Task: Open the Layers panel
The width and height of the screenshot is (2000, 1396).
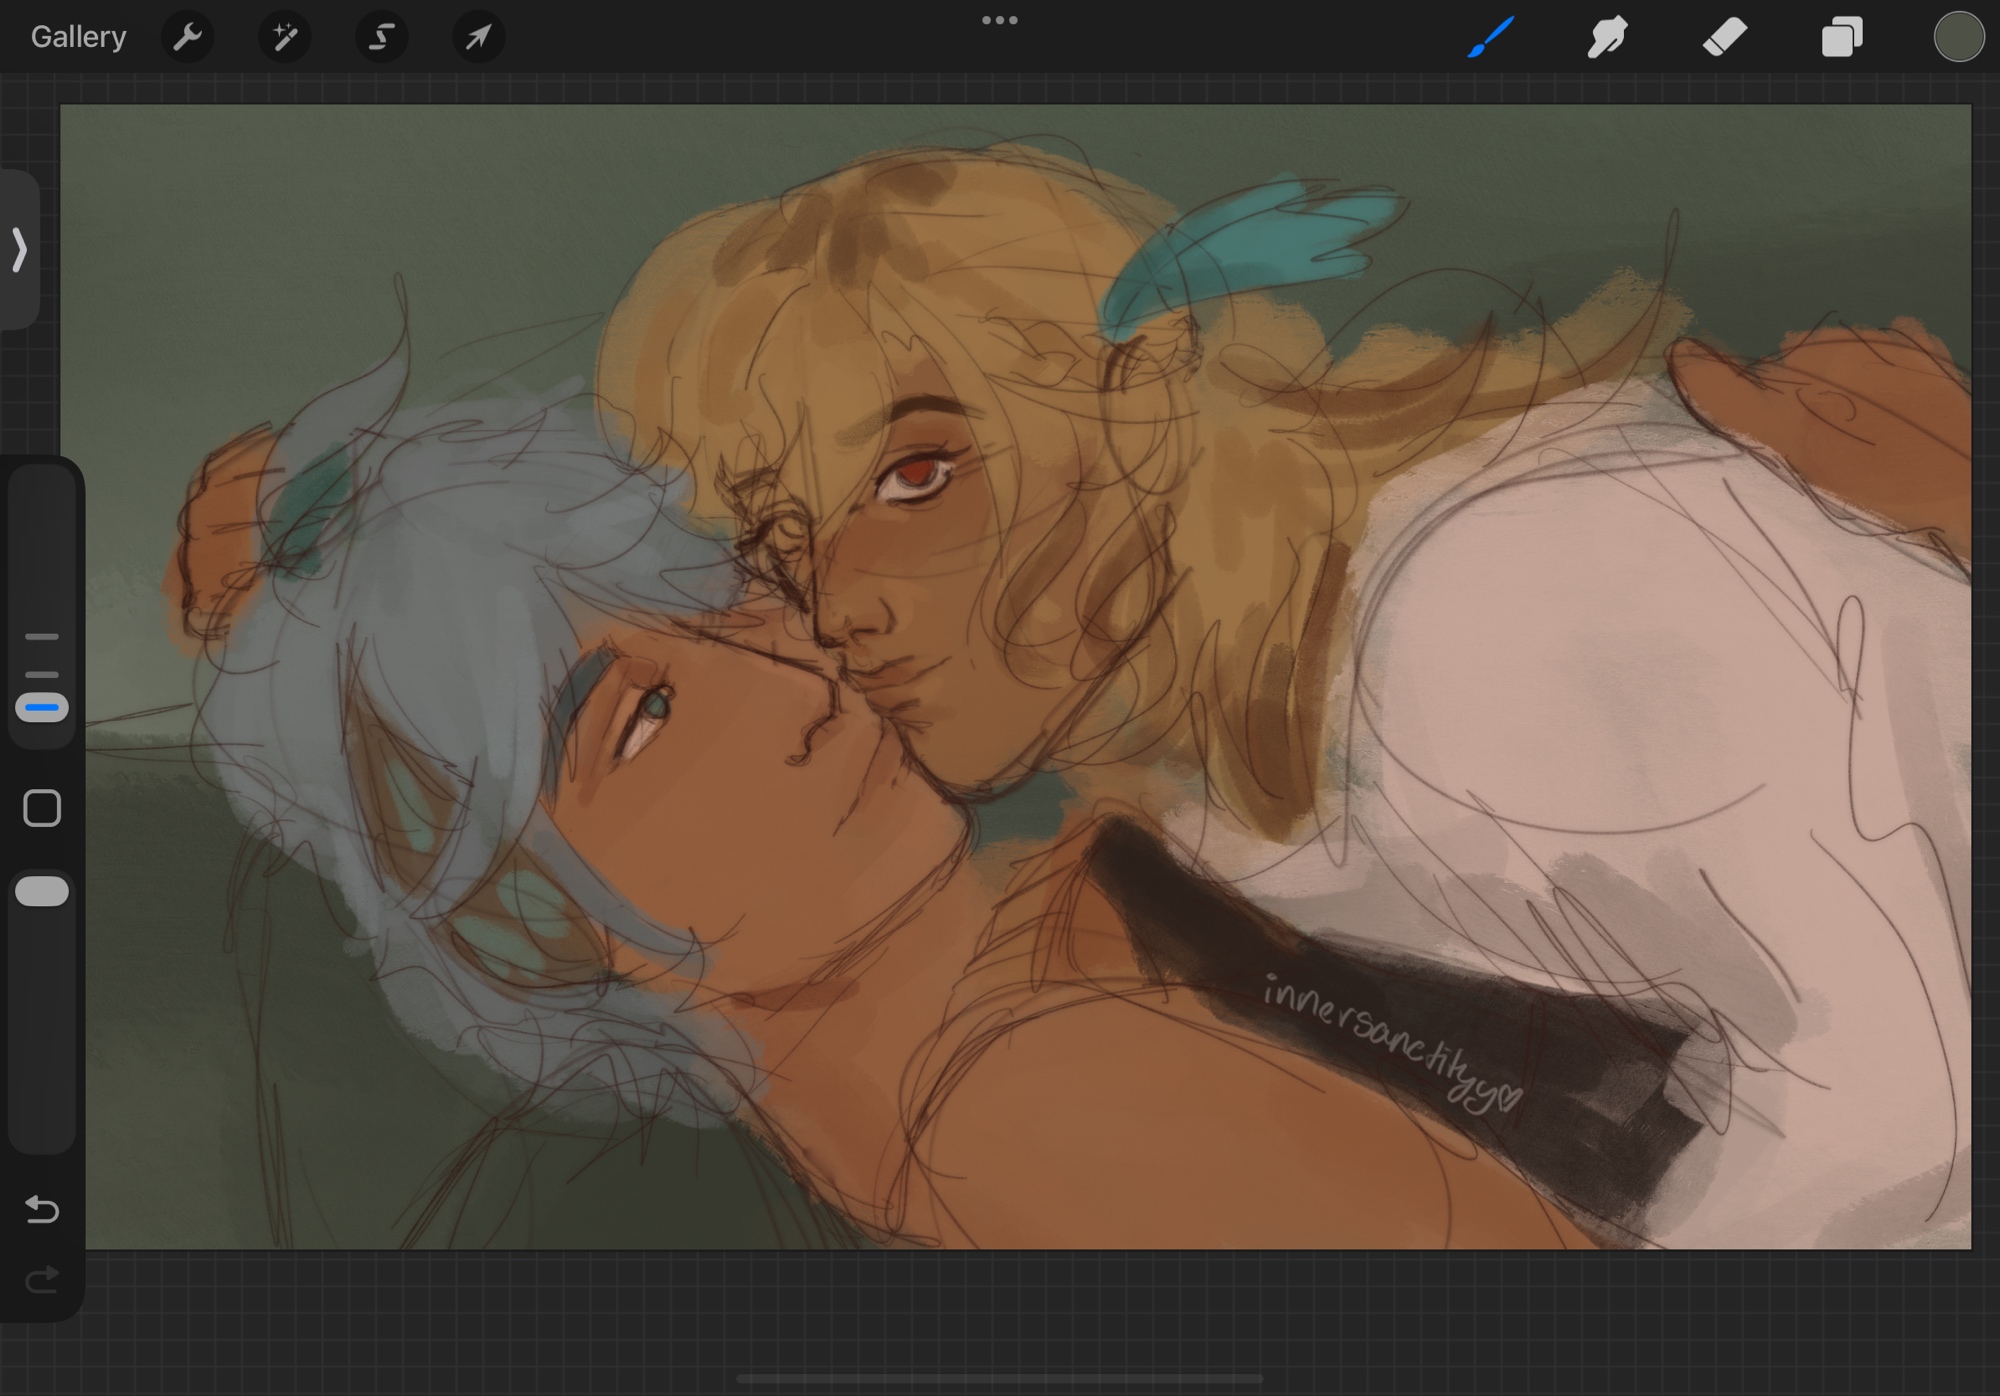Action: pyautogui.click(x=1841, y=37)
